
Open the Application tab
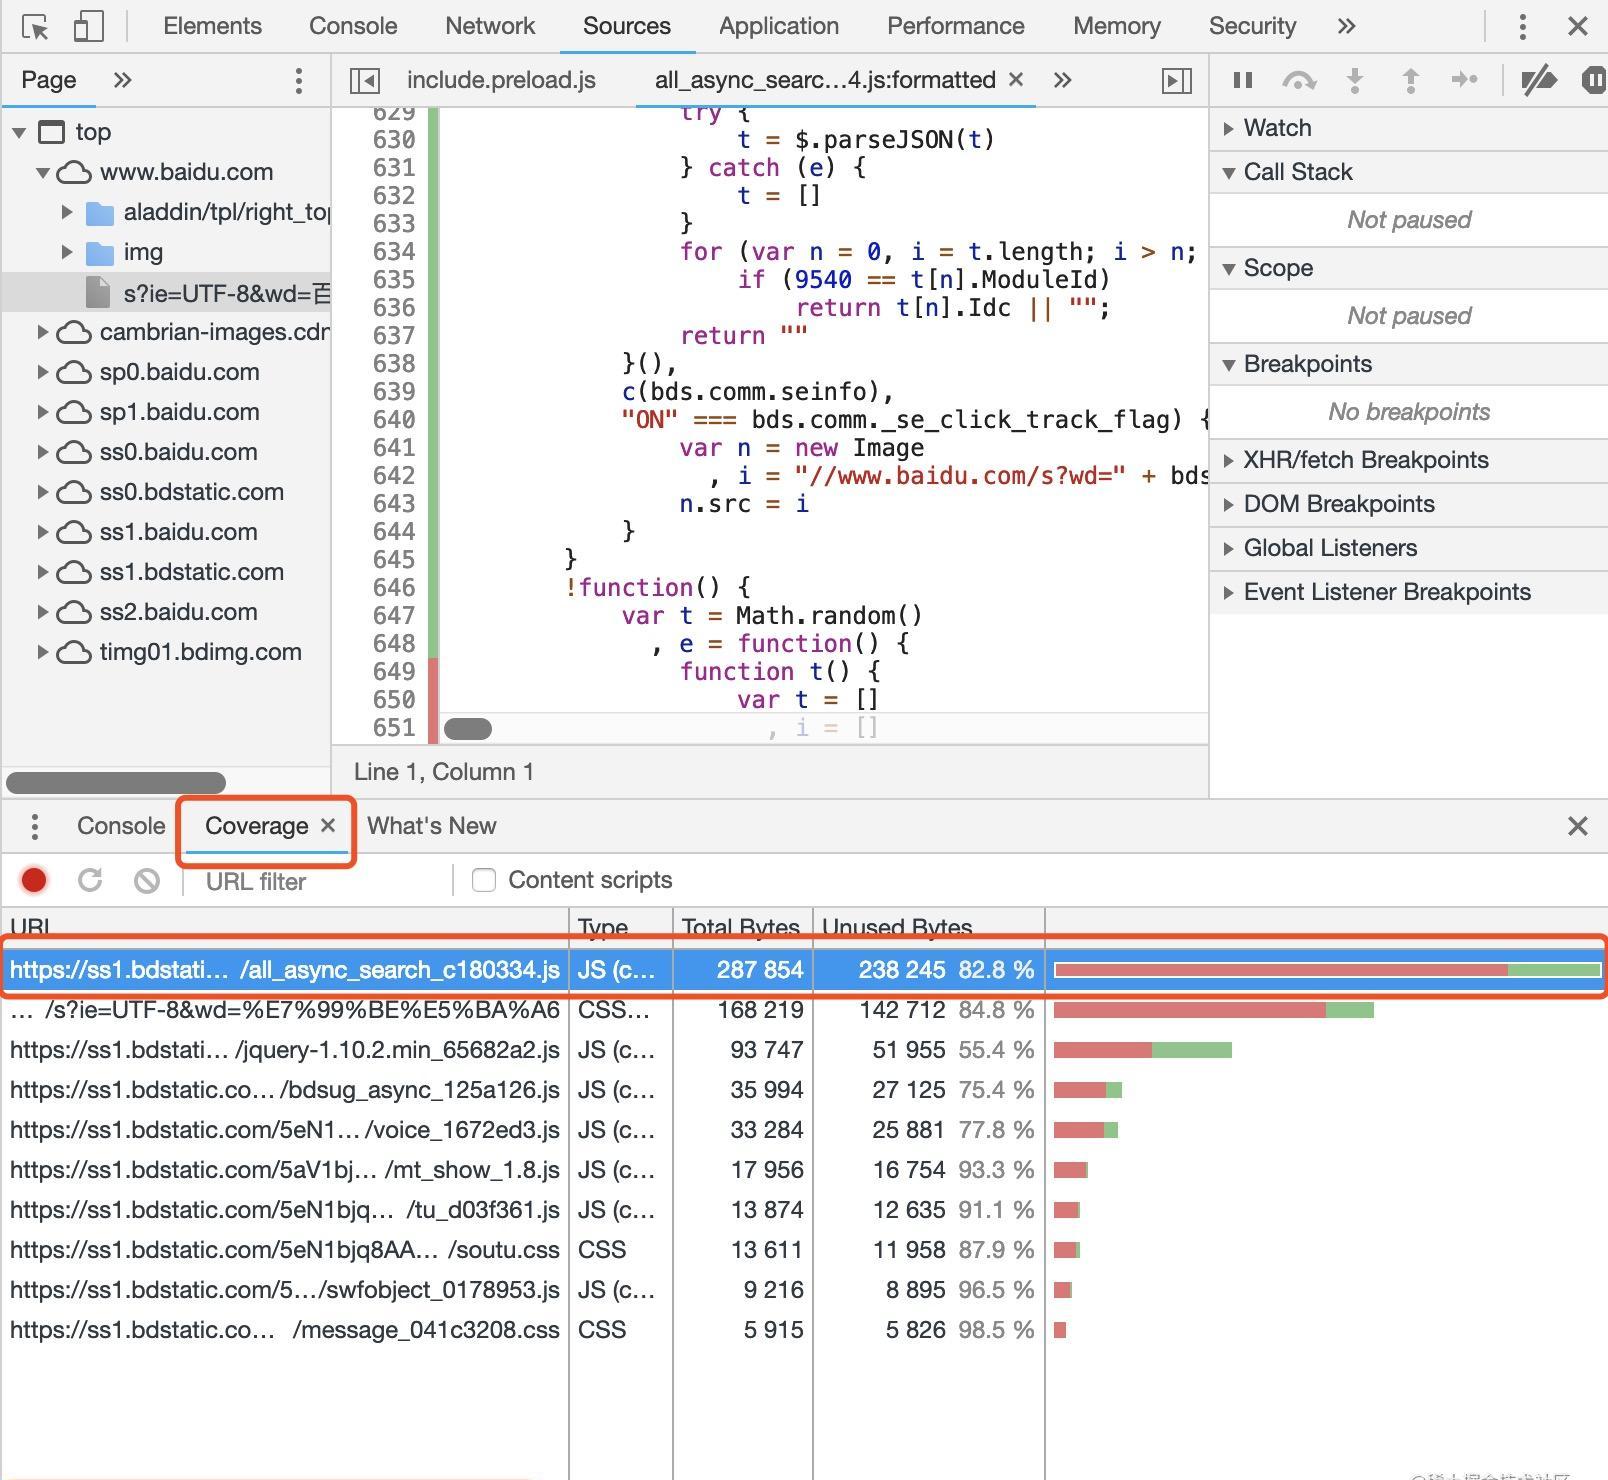[779, 26]
